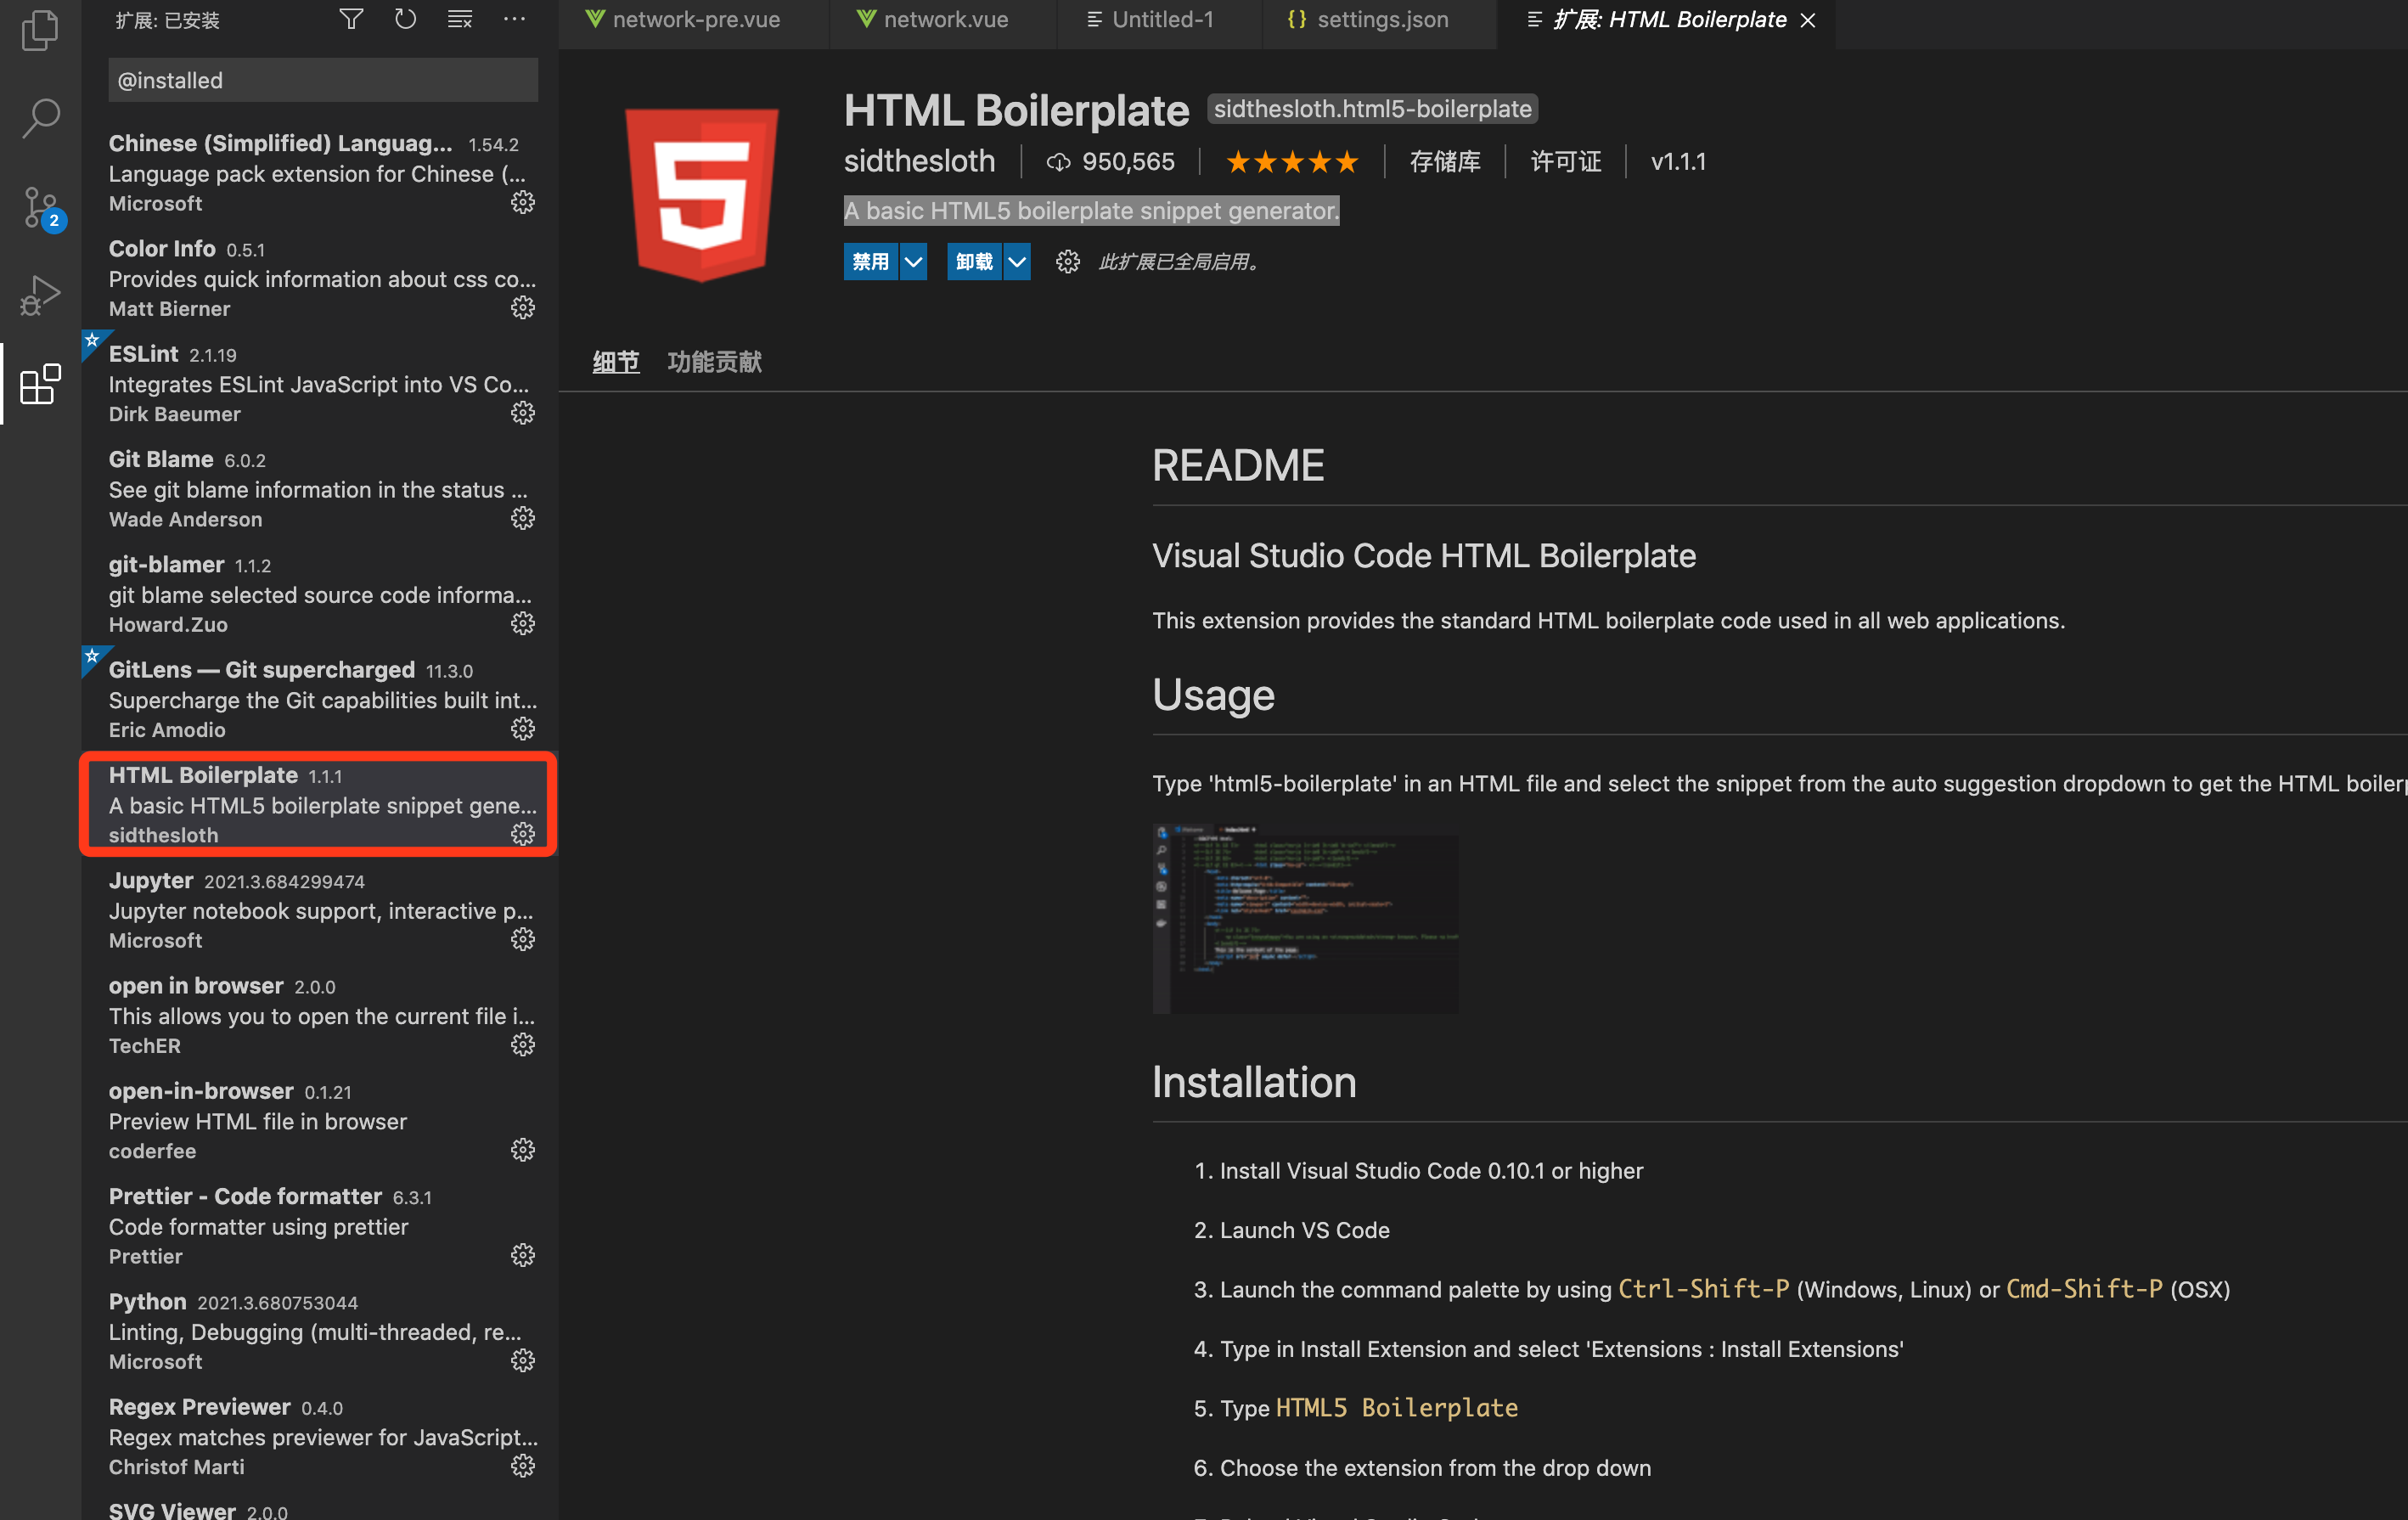Open Source Control view with badge
The width and height of the screenshot is (2408, 1520).
(40, 208)
